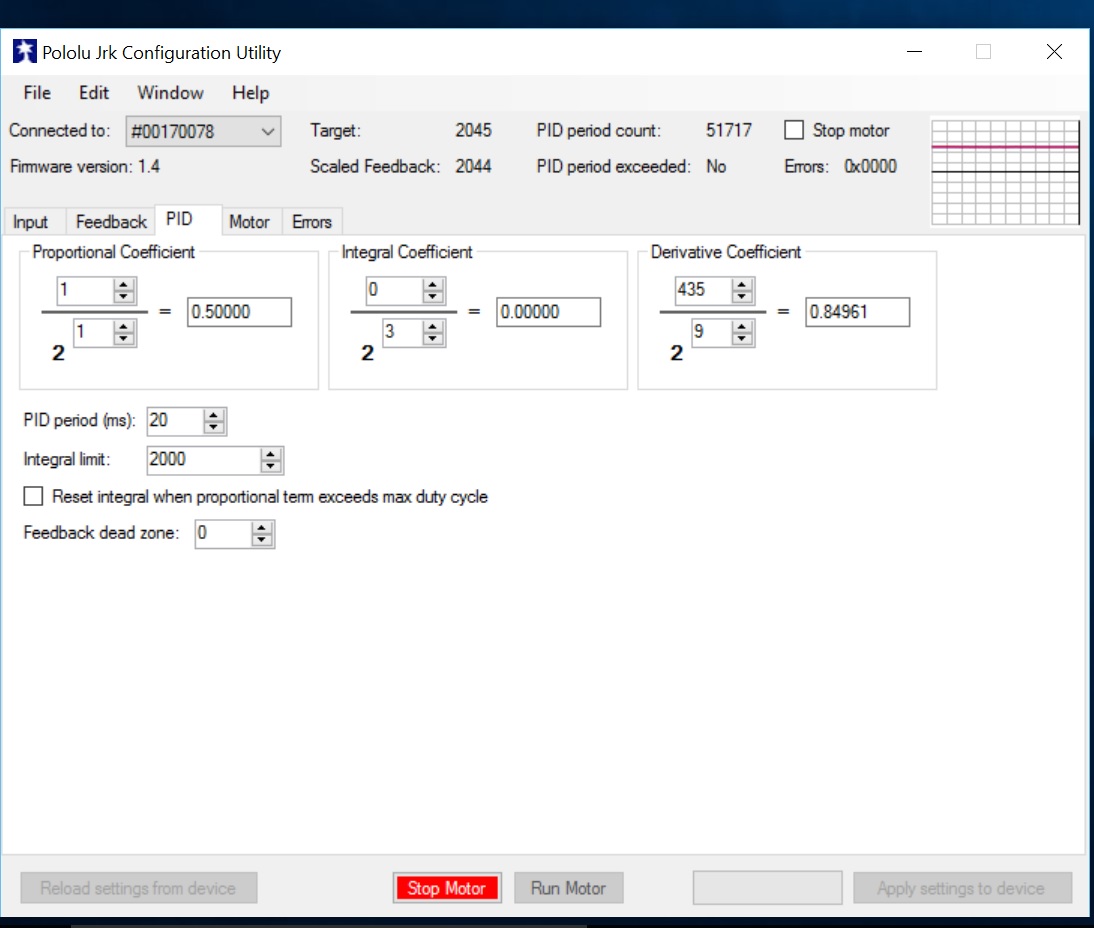Click the Scaled Feedback value 2044
Image resolution: width=1094 pixels, height=928 pixels.
click(473, 167)
